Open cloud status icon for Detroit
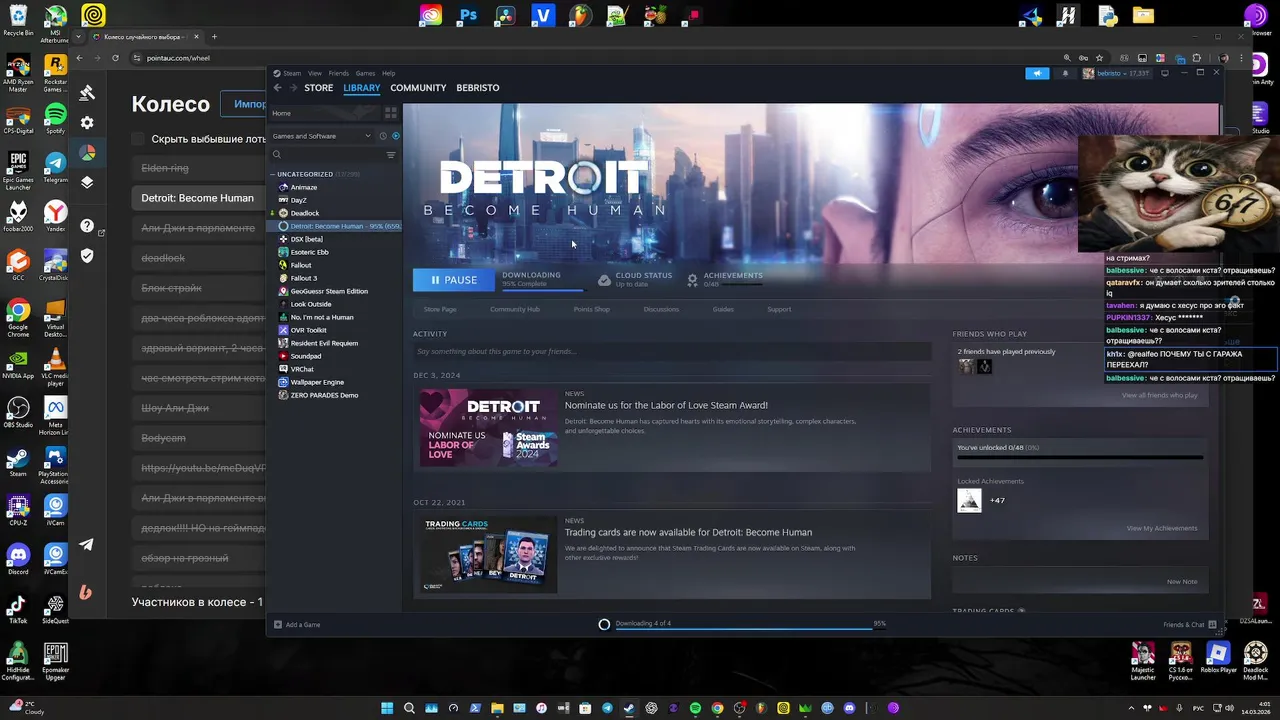This screenshot has height=720, width=1280. click(x=604, y=280)
